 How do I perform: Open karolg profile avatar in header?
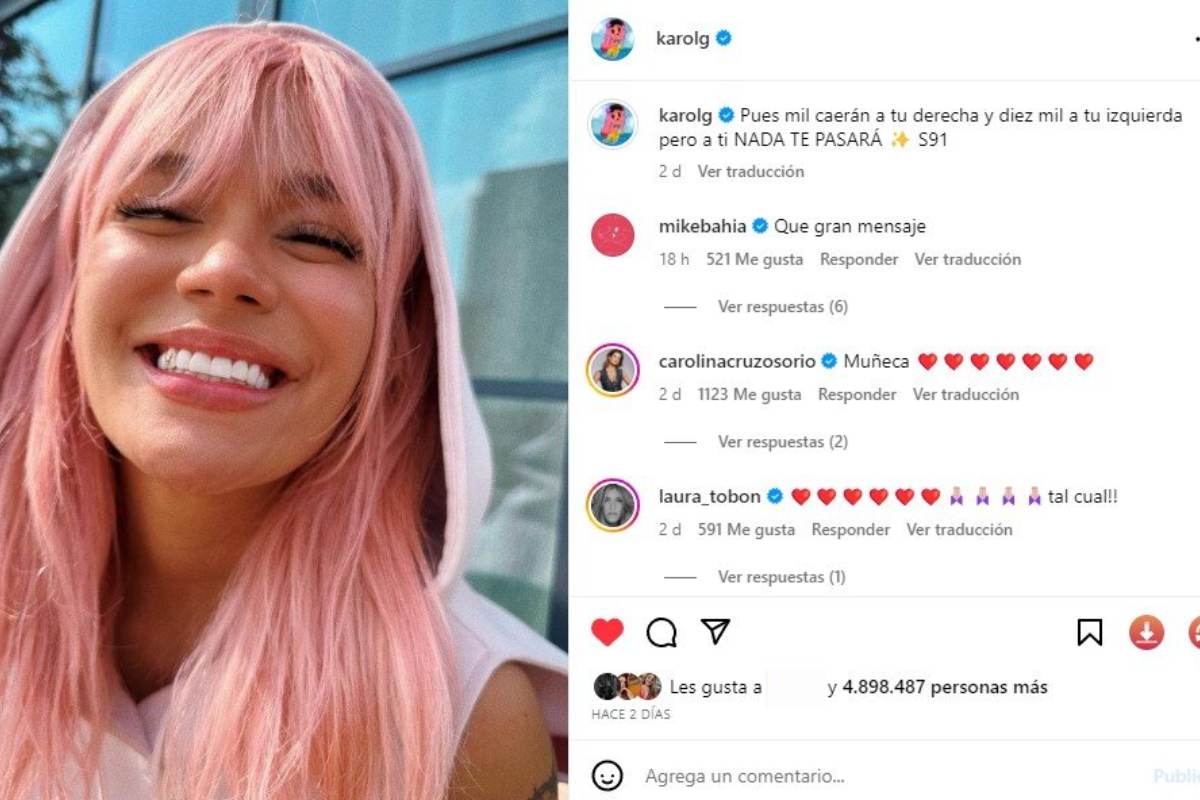click(x=612, y=39)
